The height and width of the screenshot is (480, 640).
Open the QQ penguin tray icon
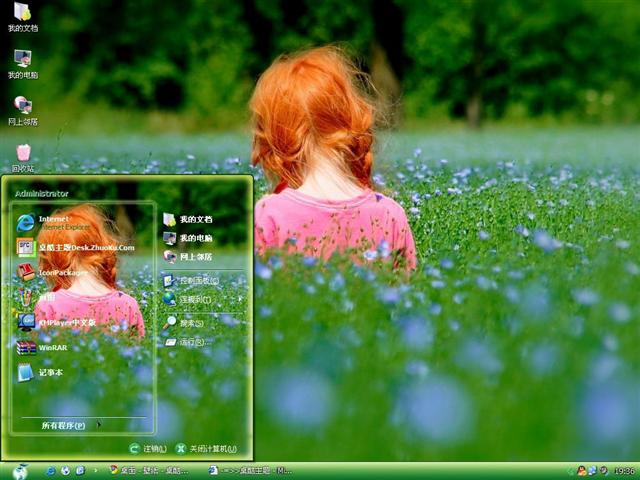coord(582,471)
